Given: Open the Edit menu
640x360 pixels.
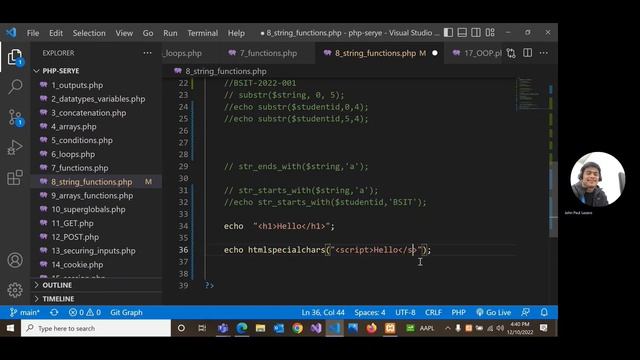Looking at the screenshot, I should [x=56, y=33].
